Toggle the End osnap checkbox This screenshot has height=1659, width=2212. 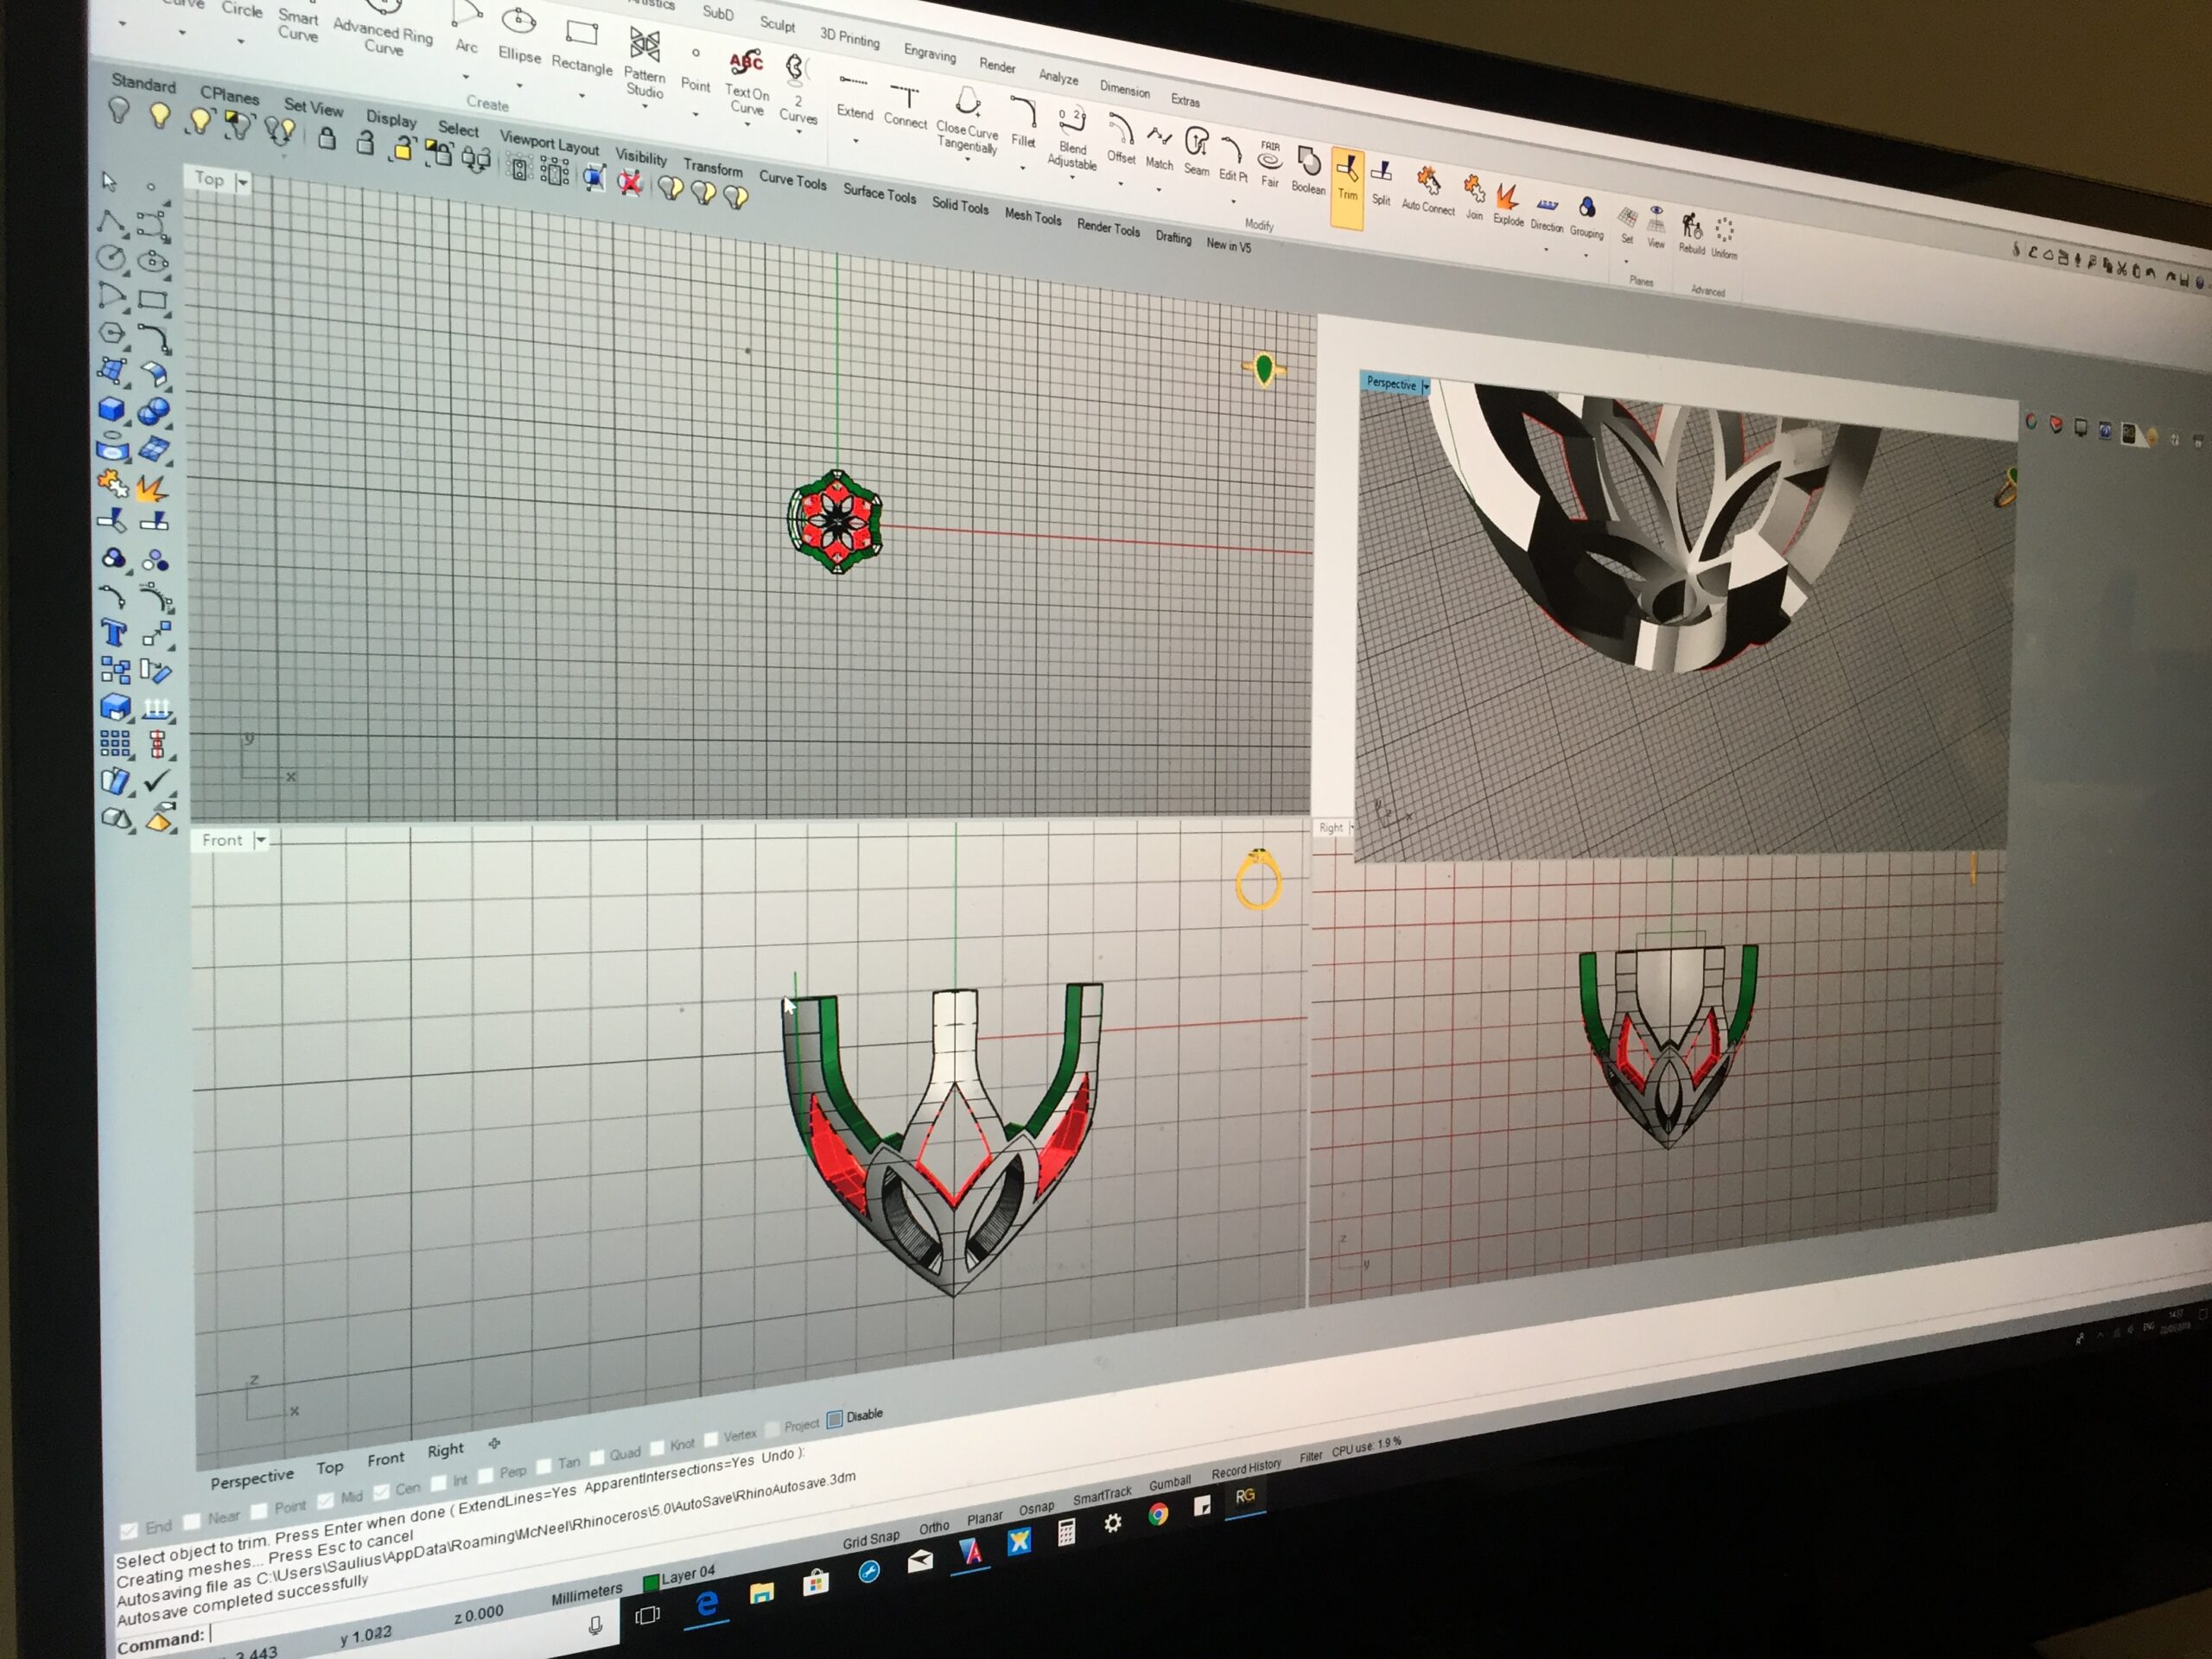coord(128,1530)
